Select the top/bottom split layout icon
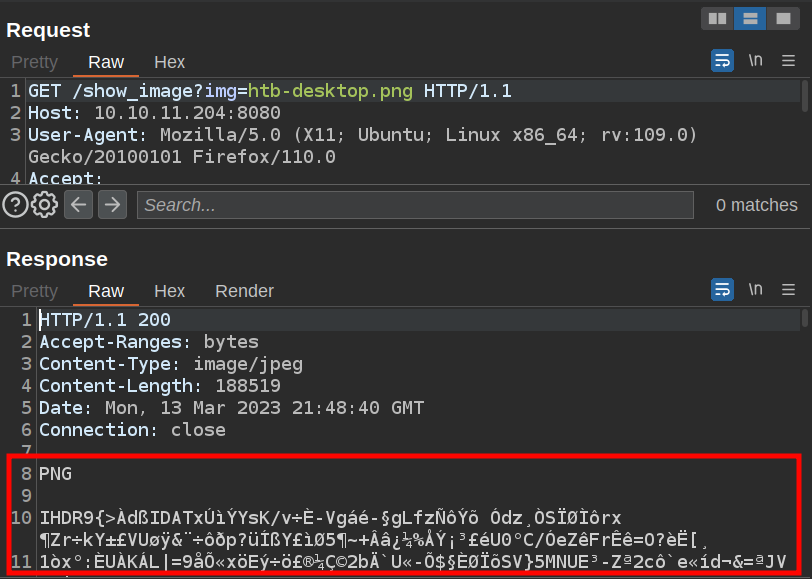 click(749, 18)
